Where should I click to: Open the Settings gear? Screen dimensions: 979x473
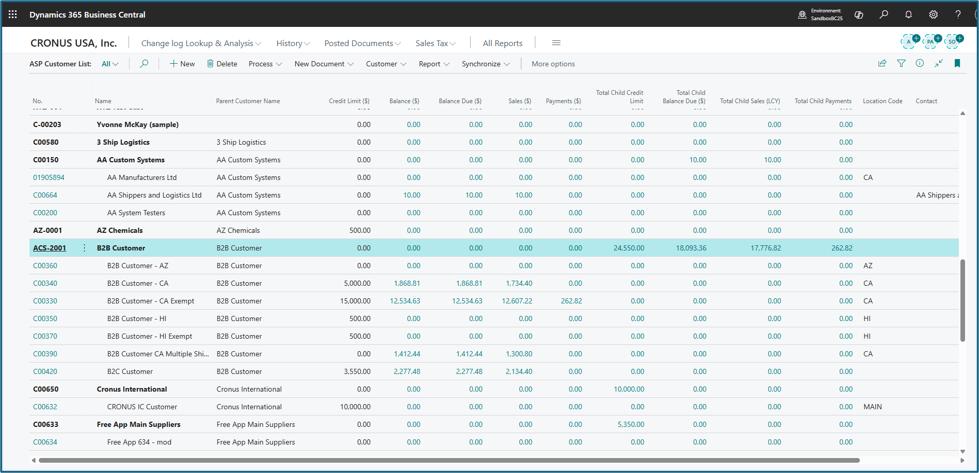tap(933, 14)
